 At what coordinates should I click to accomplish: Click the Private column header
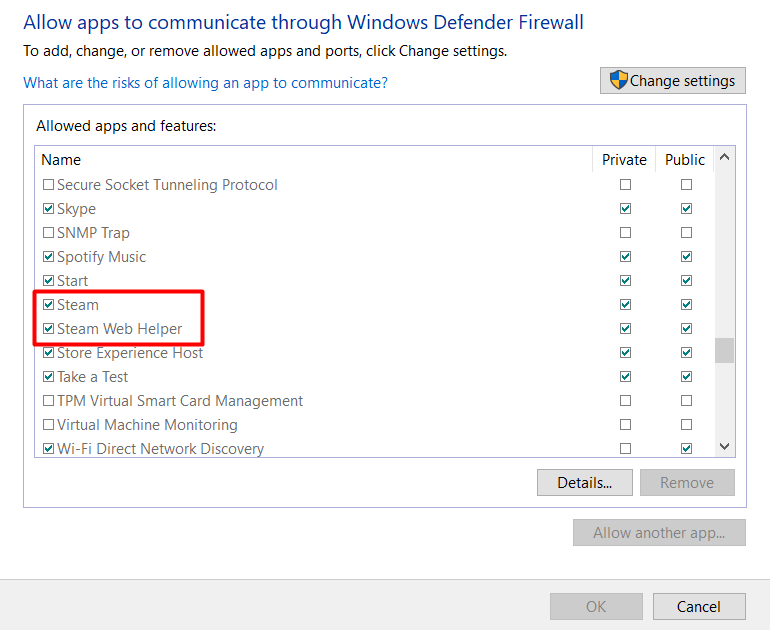click(624, 160)
